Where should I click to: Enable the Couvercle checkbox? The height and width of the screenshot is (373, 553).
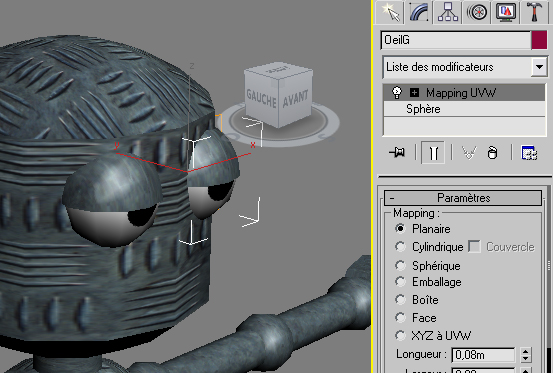point(474,246)
